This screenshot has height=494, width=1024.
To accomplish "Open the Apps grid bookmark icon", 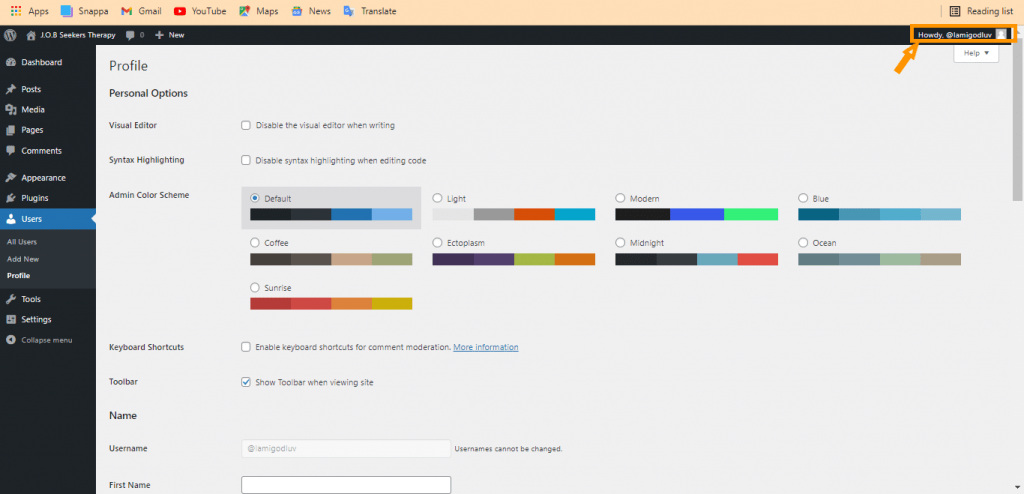I will tap(16, 11).
